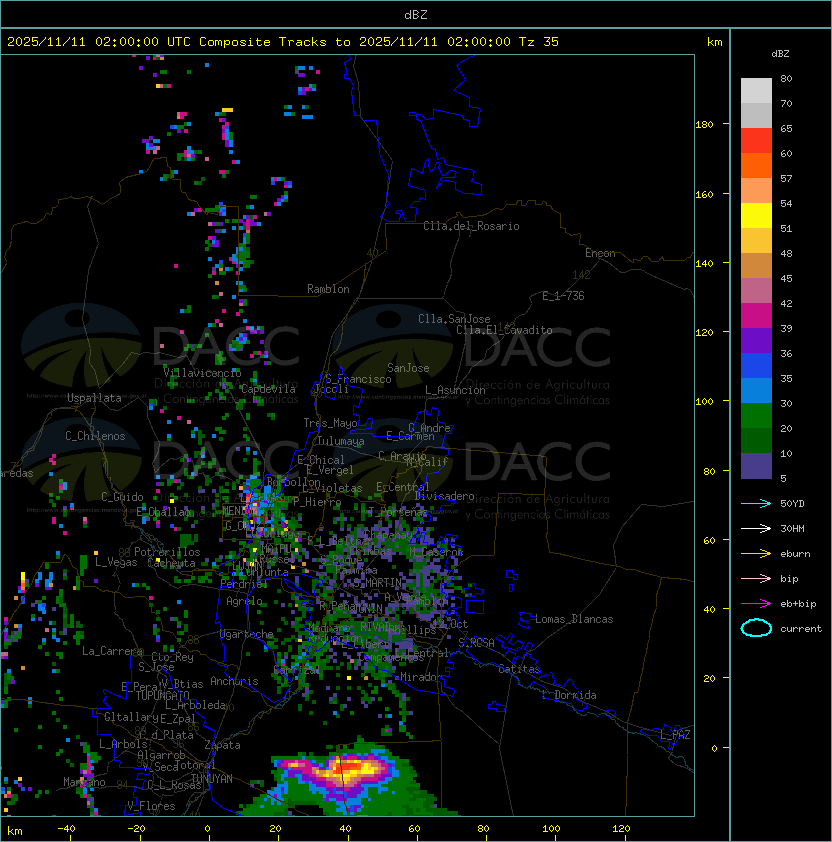Click the 'Mirador' place label
Screen dimensions: 832x842
[x=422, y=677]
